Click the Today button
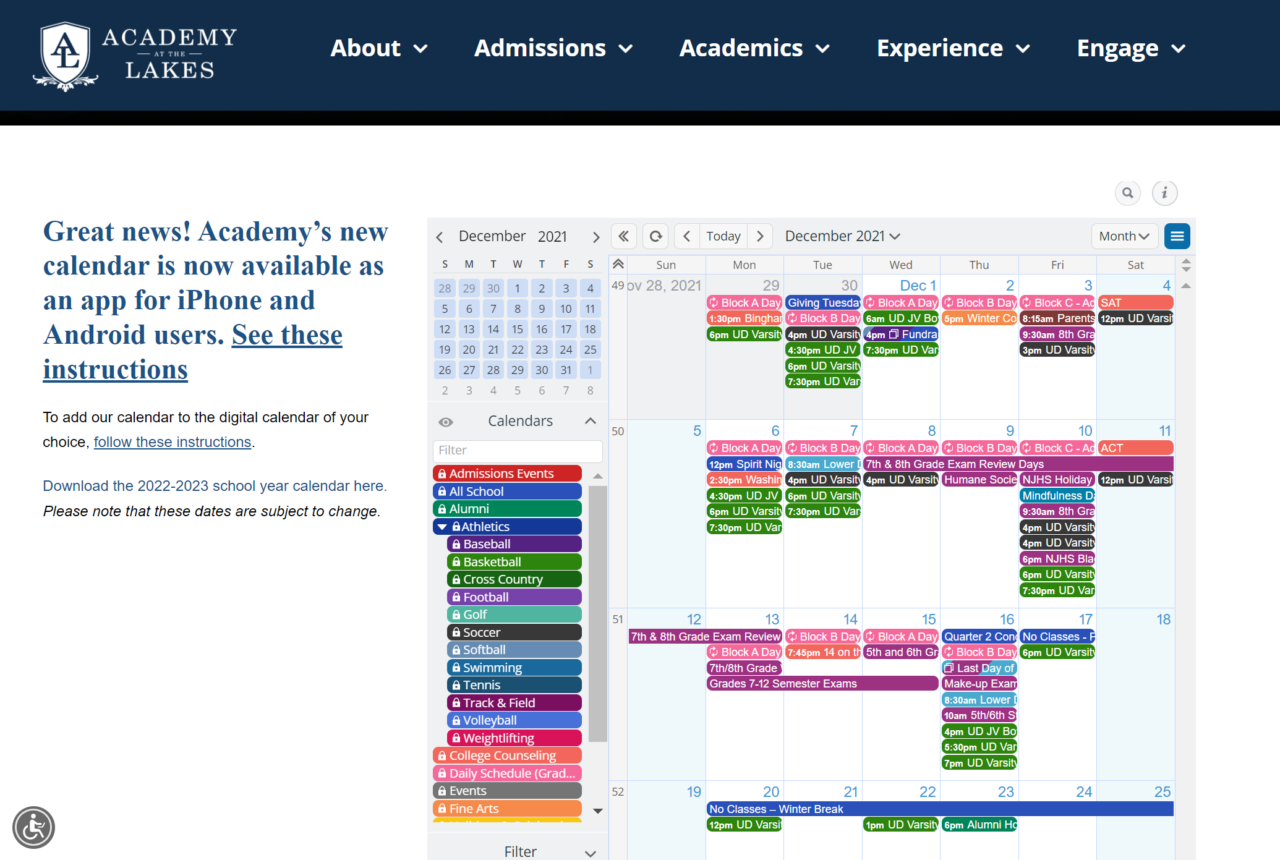Screen dimensions: 1280x860 click(x=723, y=236)
